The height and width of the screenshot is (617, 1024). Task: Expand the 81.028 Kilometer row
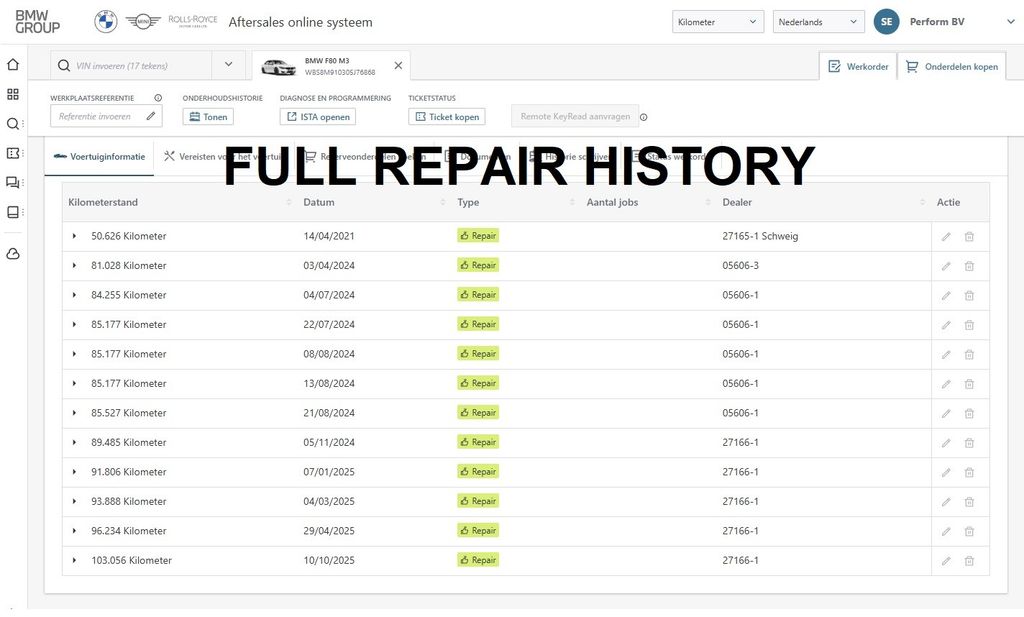[x=74, y=266]
